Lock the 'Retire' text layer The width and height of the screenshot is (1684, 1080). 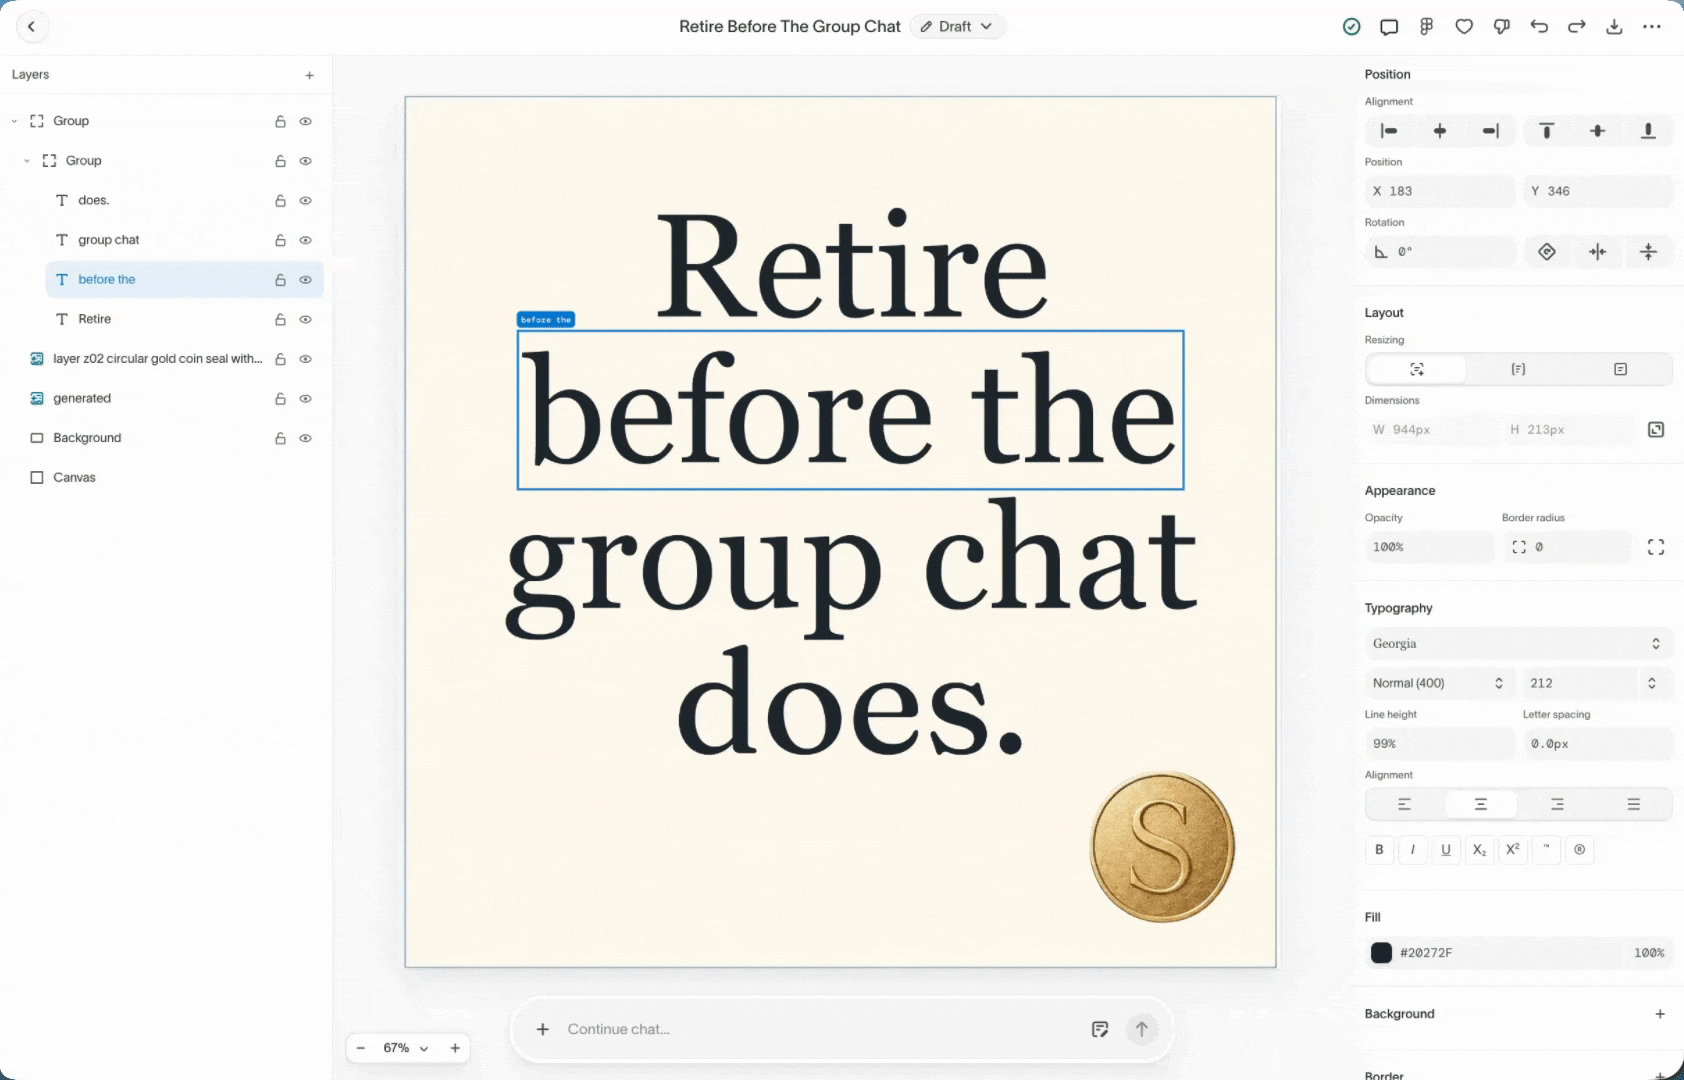click(x=280, y=320)
